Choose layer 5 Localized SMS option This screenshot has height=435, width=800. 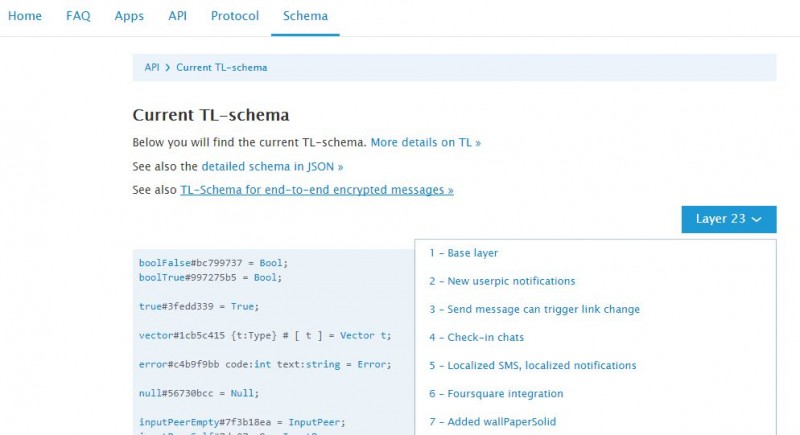[x=532, y=365]
